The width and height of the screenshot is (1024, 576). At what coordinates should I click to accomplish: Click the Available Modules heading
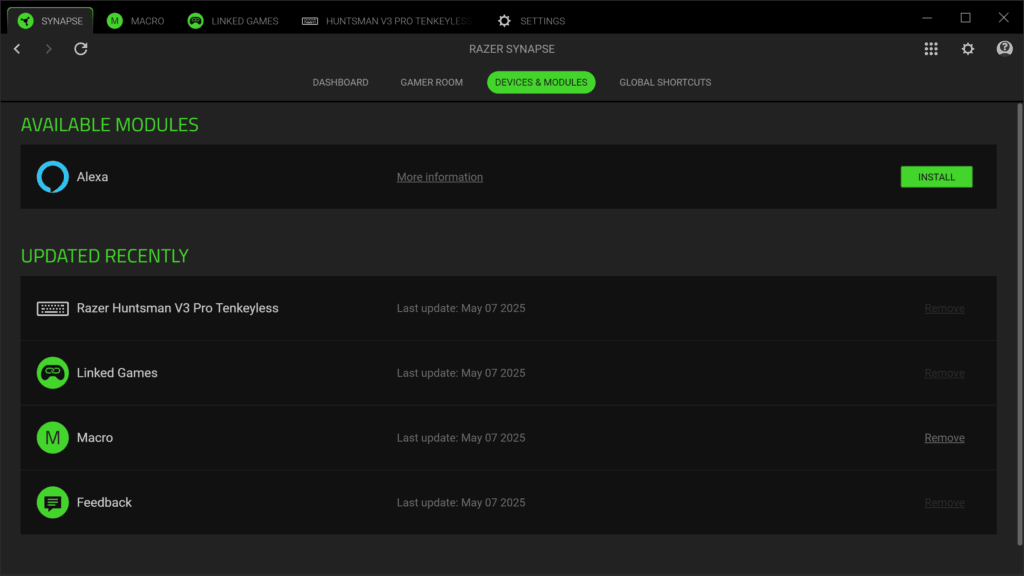110,125
